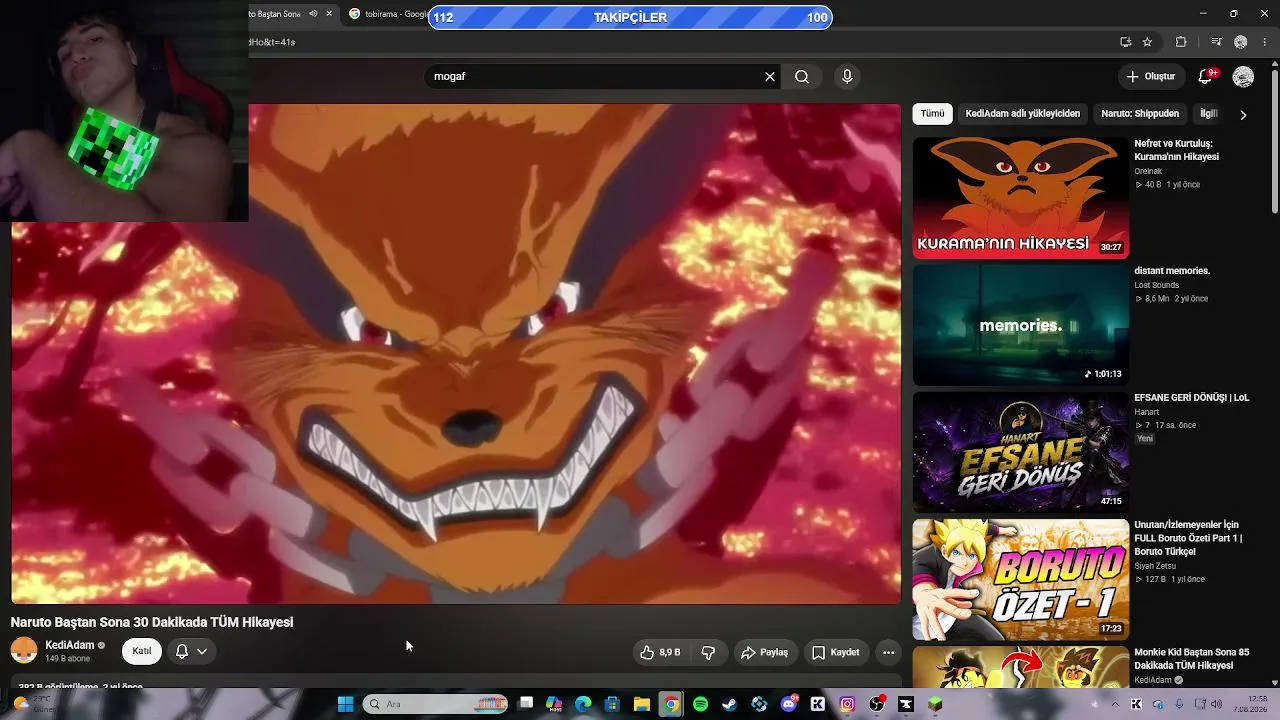
Task: Open Steam from the taskbar
Action: point(730,704)
